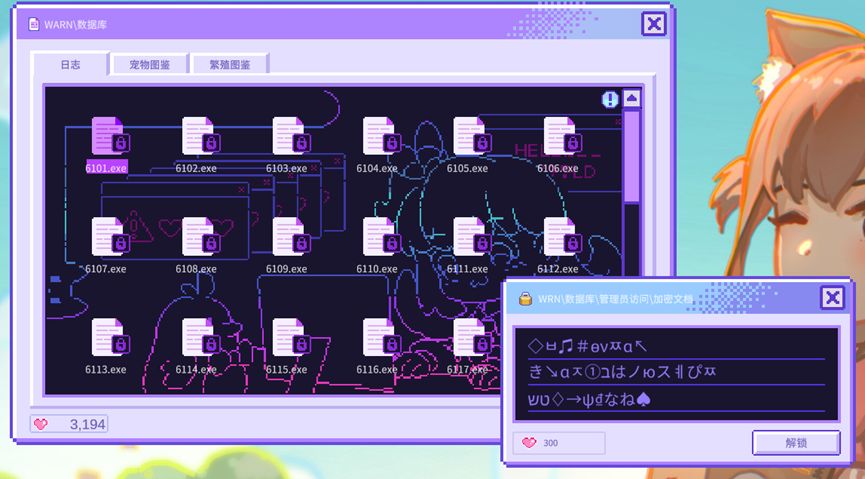
Task: Open the 6114.exe locked file icon
Action: coord(201,337)
